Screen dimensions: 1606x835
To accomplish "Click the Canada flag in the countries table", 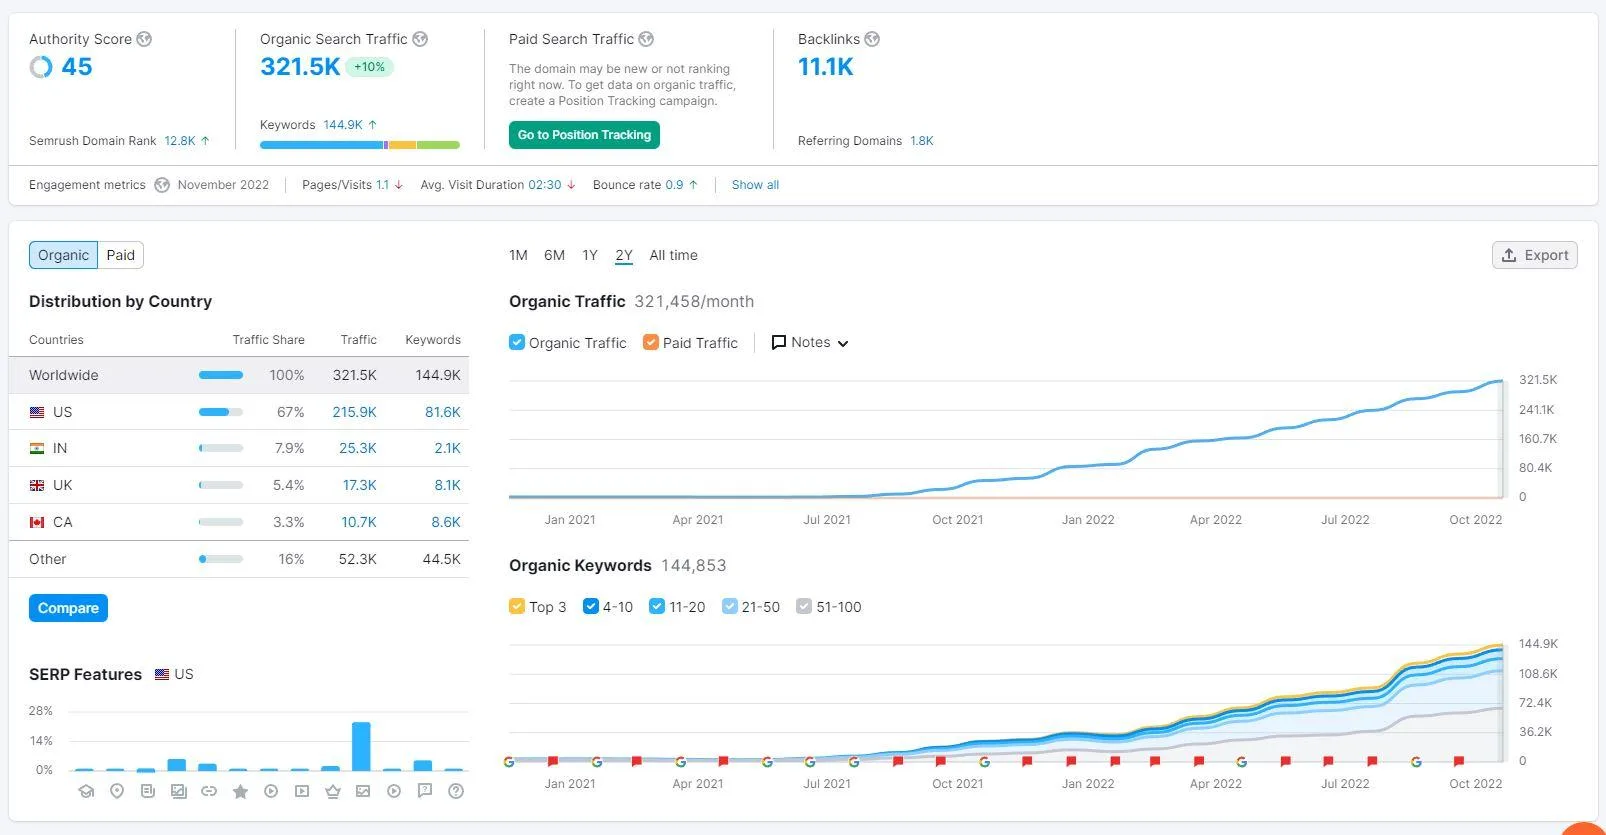I will coord(37,522).
